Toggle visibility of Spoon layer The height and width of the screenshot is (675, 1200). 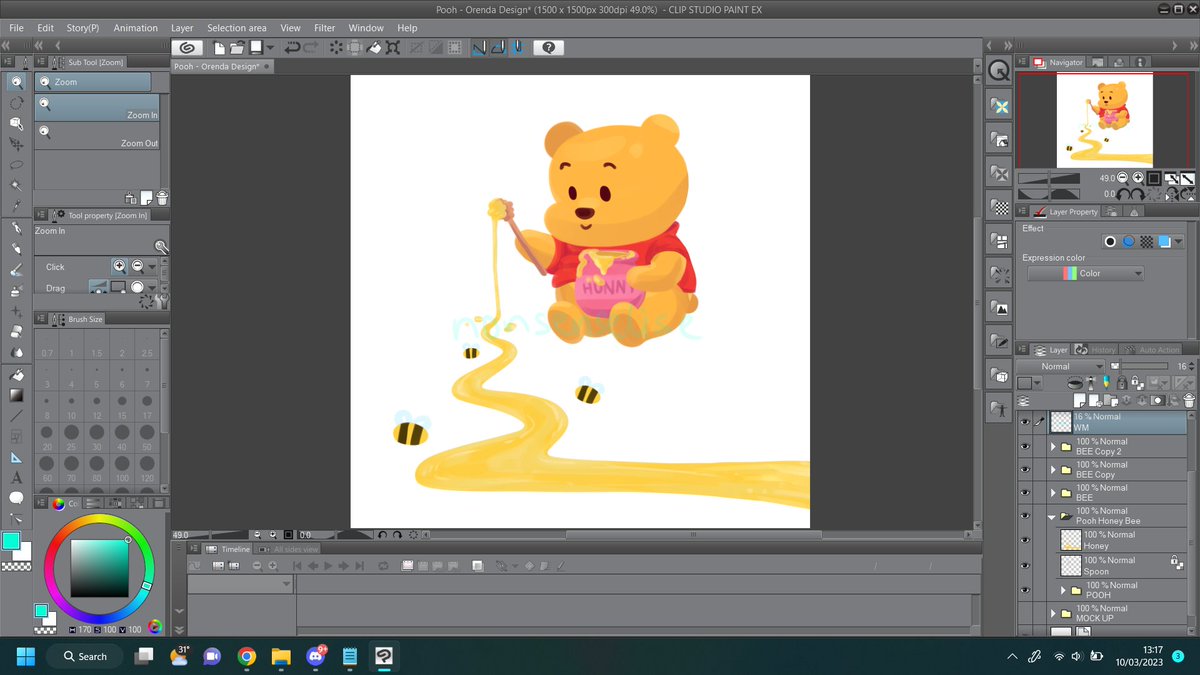click(1025, 566)
